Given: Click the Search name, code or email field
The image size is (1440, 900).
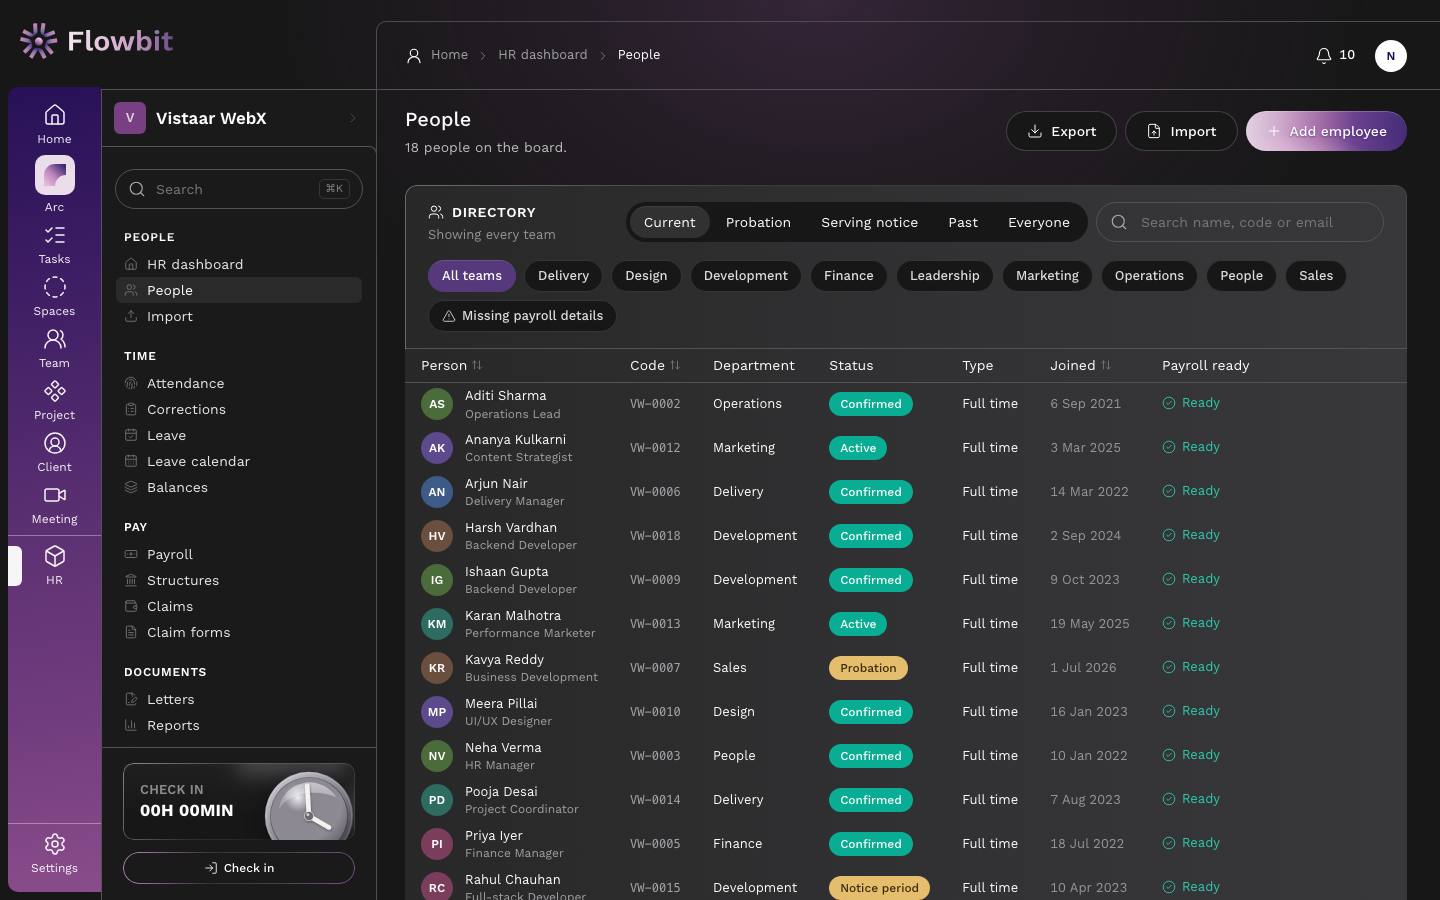Looking at the screenshot, I should pyautogui.click(x=1240, y=222).
